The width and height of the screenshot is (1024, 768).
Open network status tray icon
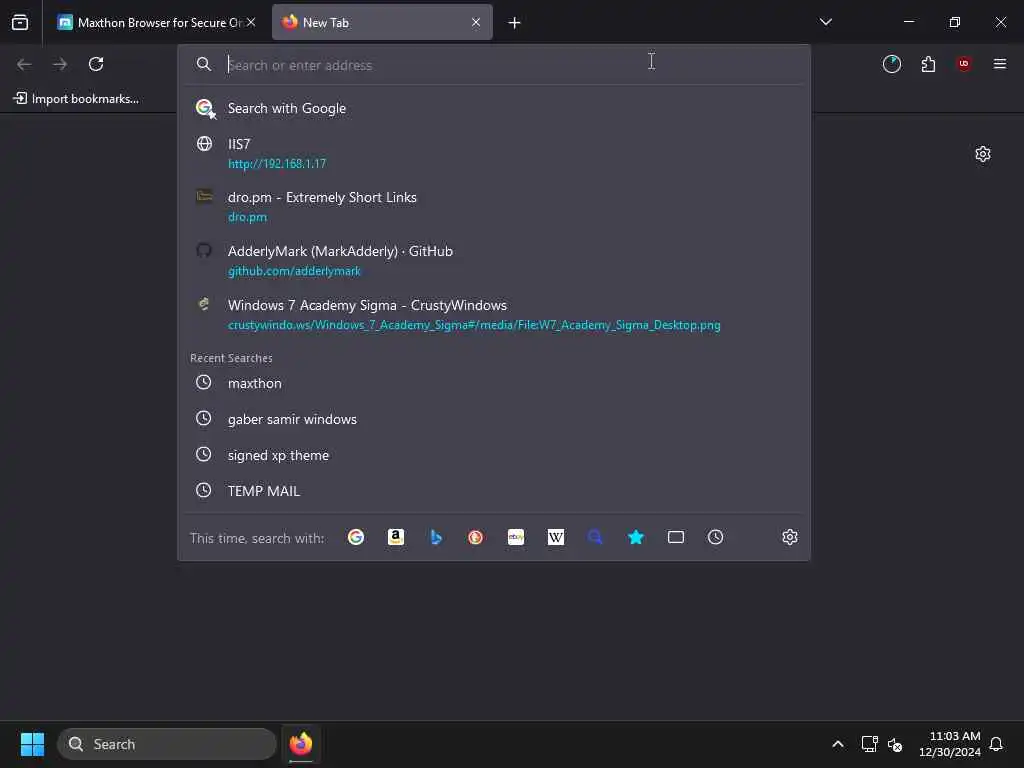pos(869,744)
